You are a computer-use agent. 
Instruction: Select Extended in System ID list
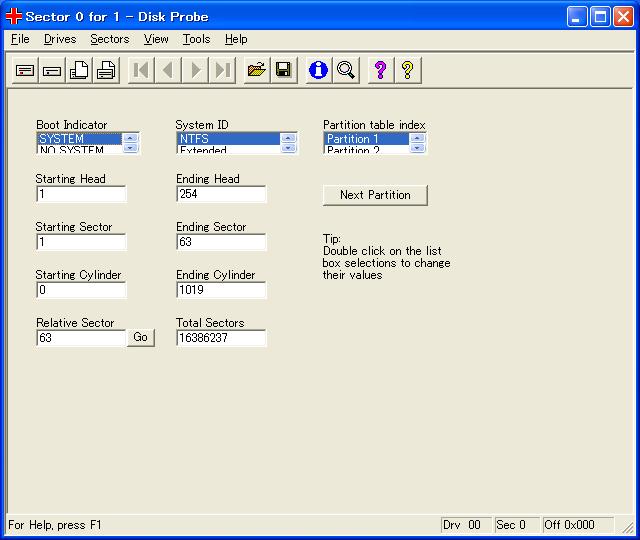[229, 149]
